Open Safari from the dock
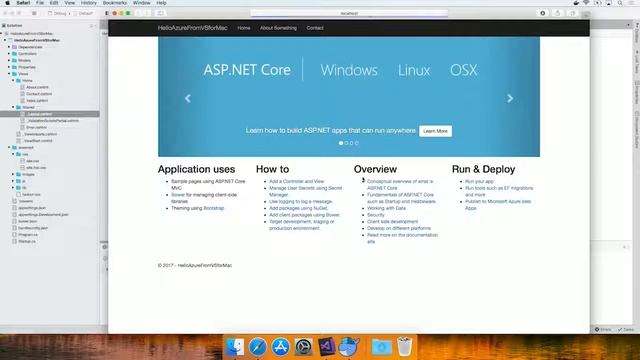This screenshot has width=640, height=360. click(258, 347)
